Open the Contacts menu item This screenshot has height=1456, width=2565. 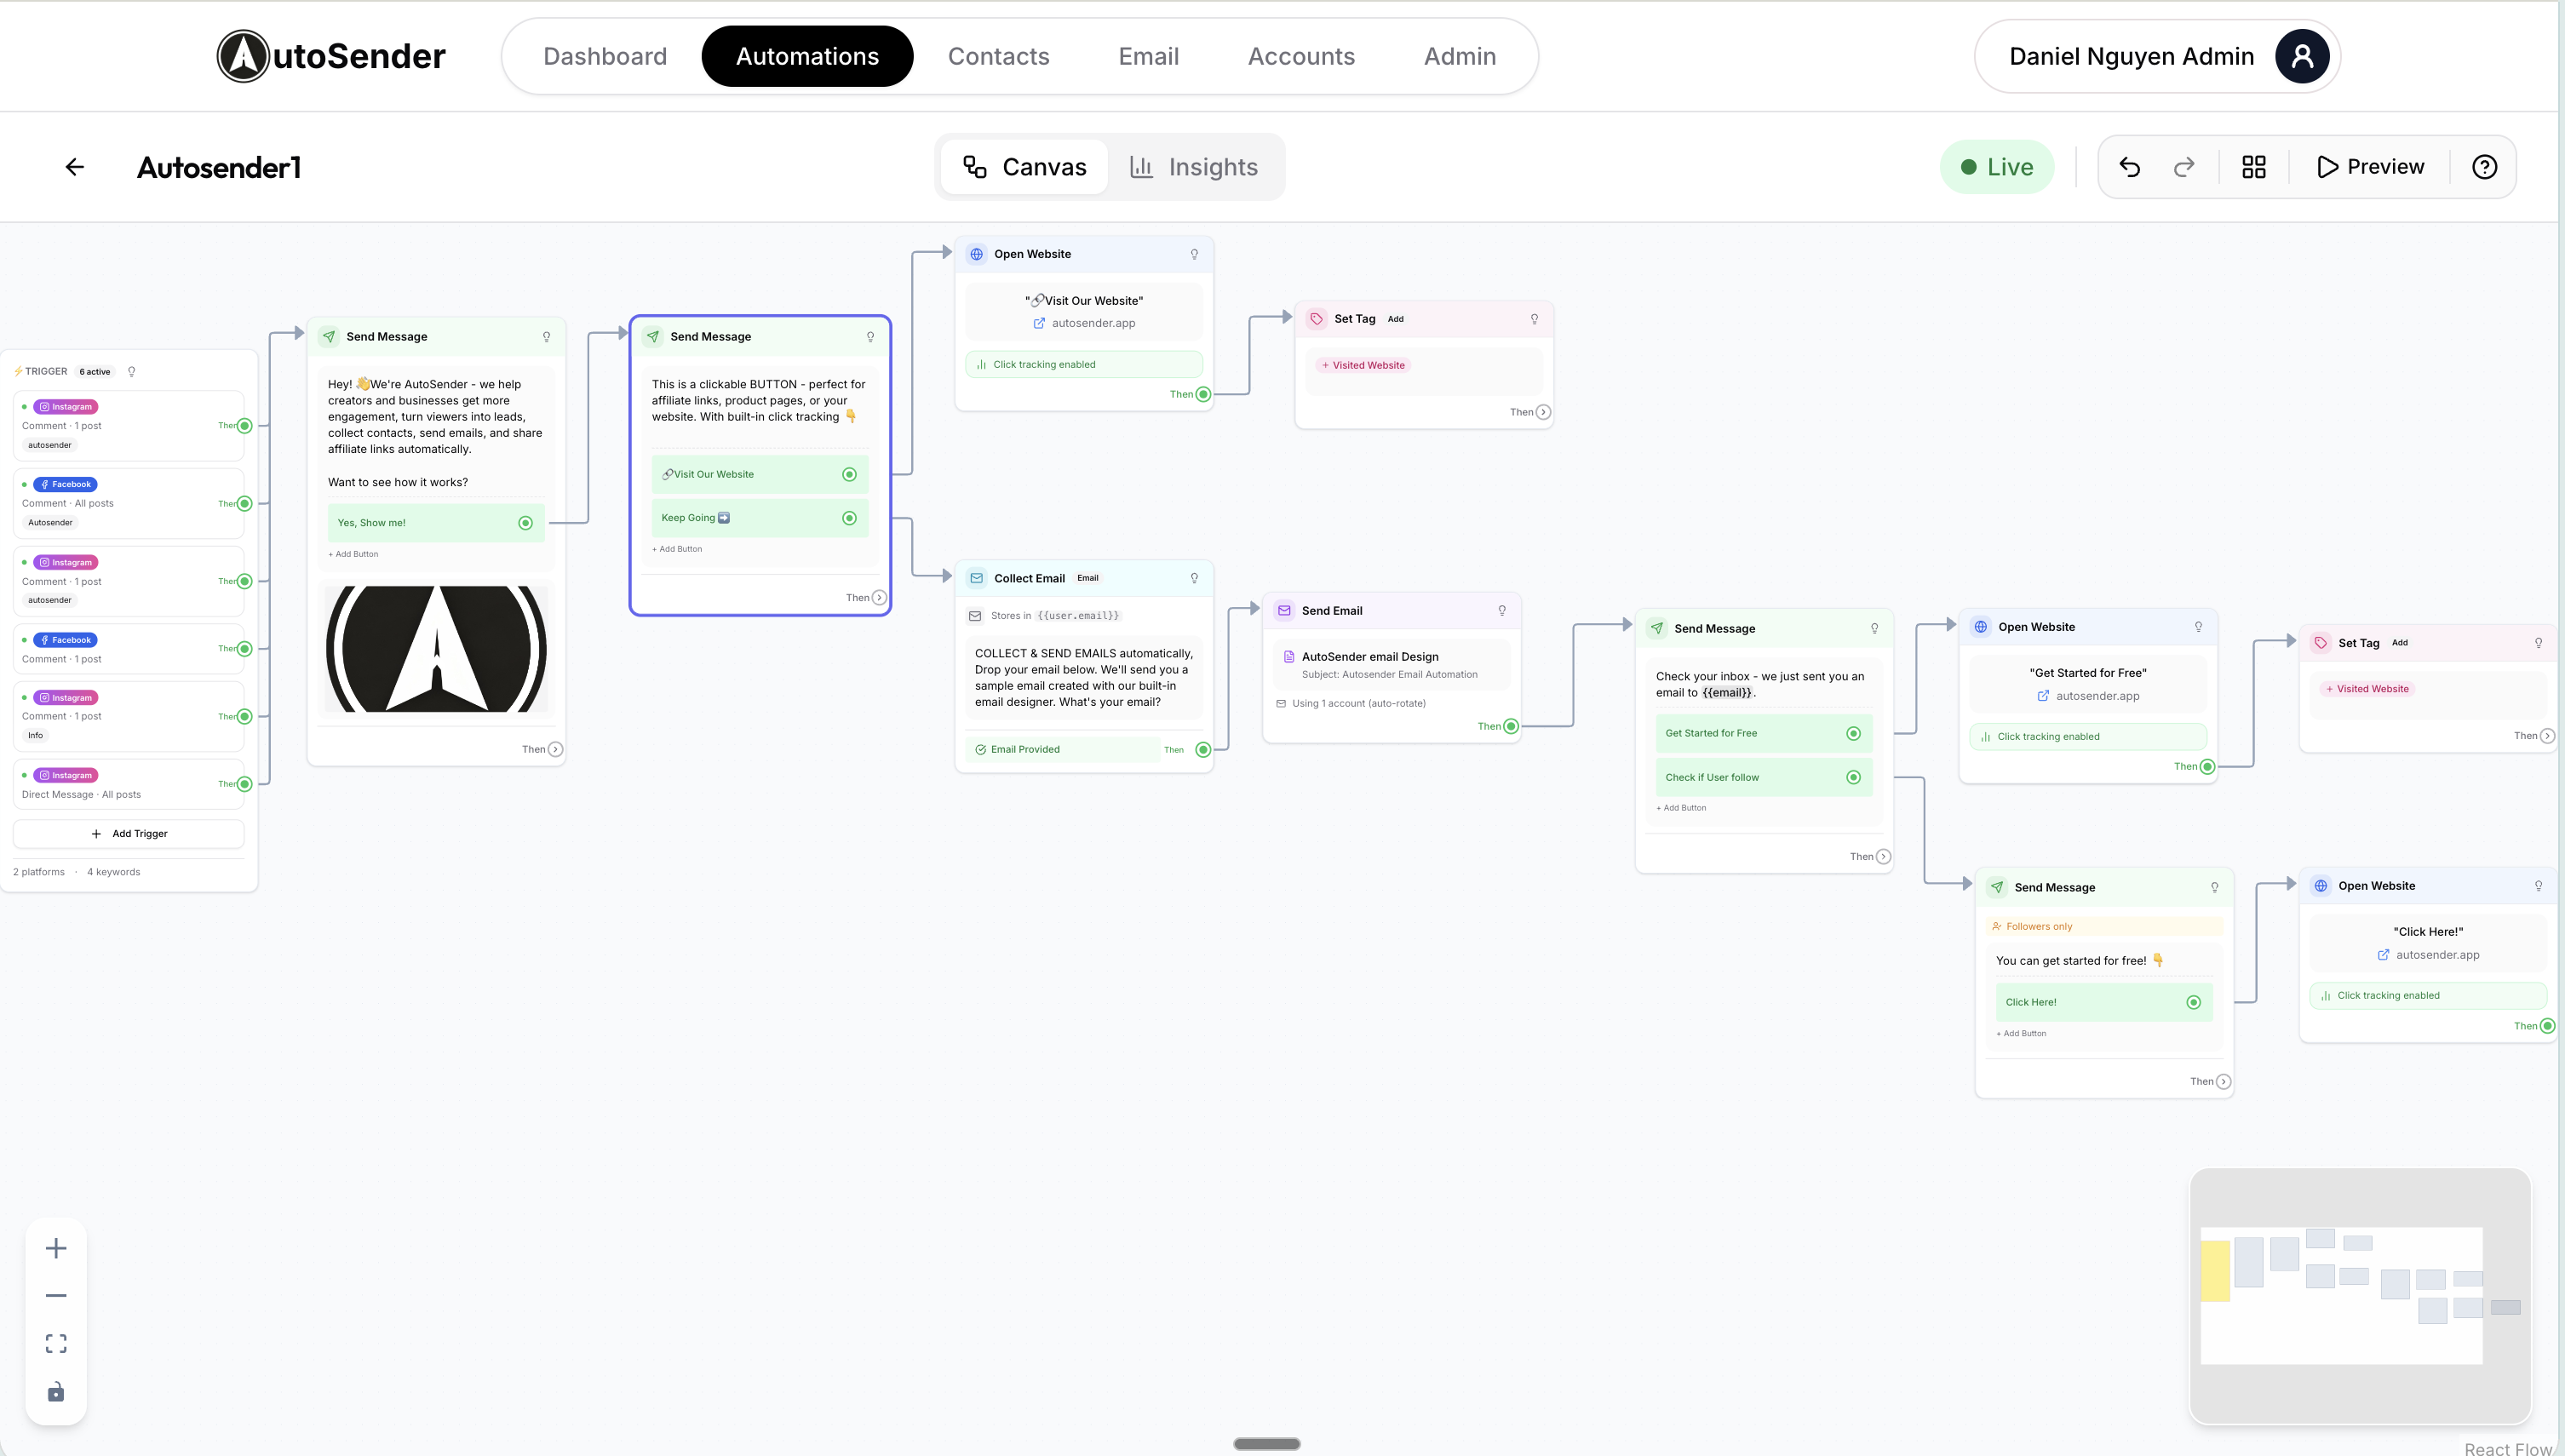[x=998, y=56]
